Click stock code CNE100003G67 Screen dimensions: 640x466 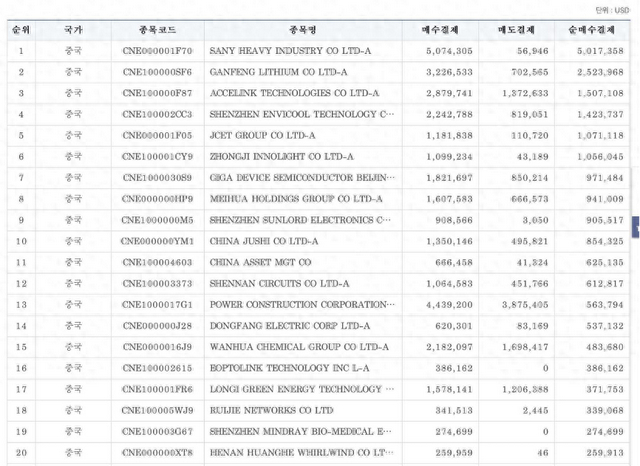point(158,432)
